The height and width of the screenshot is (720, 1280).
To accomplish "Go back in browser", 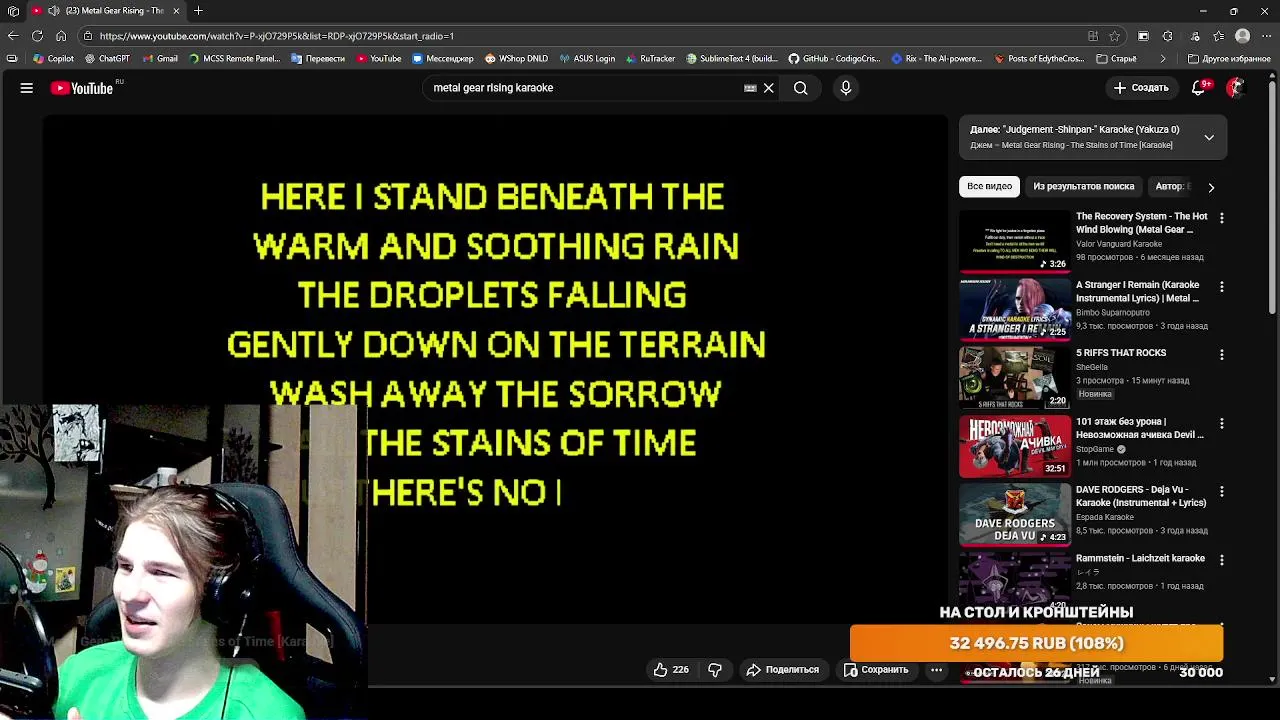I will tap(13, 36).
